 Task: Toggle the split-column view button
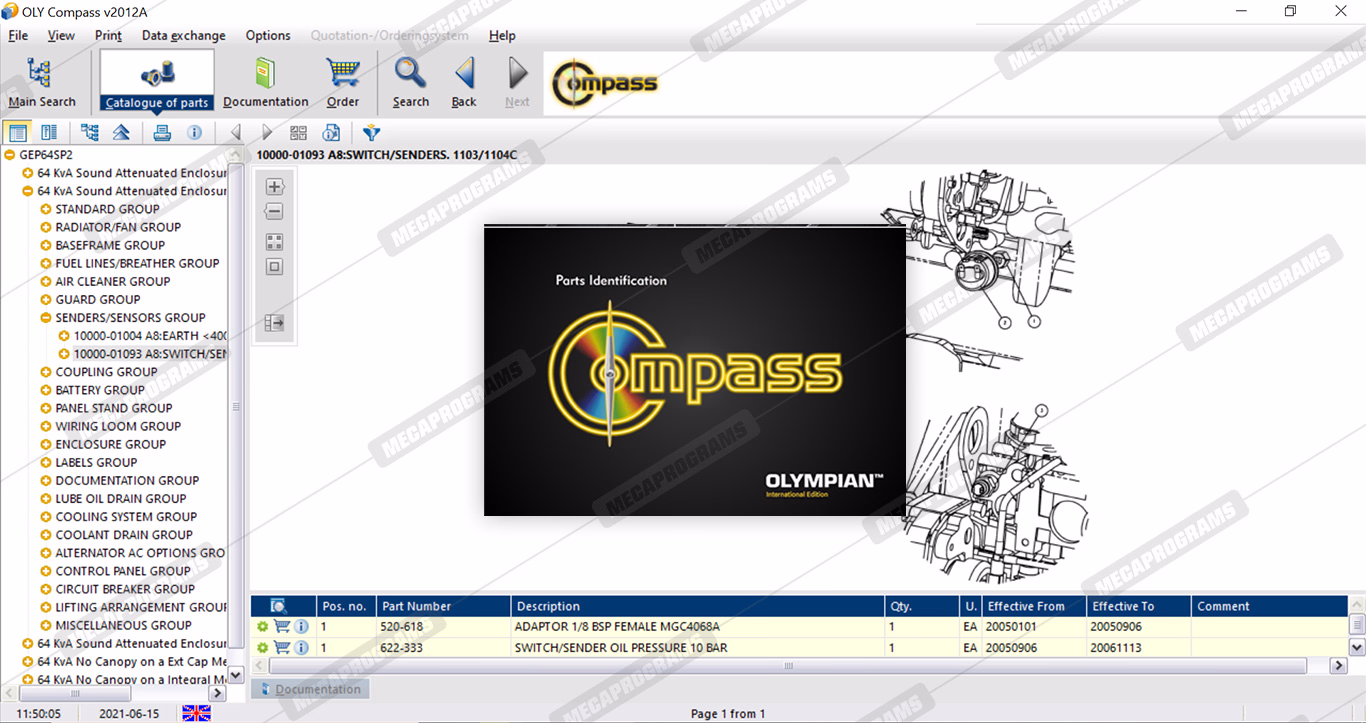coord(49,133)
